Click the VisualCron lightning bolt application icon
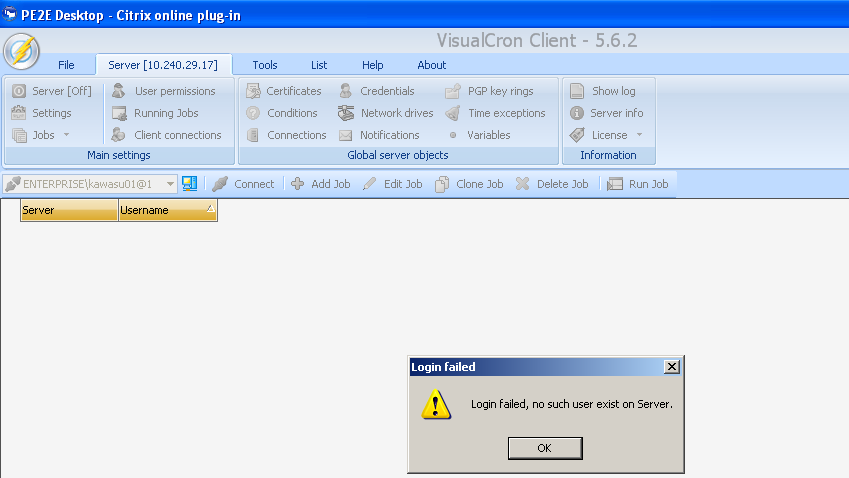Viewport: 849px width, 478px height. click(21, 52)
